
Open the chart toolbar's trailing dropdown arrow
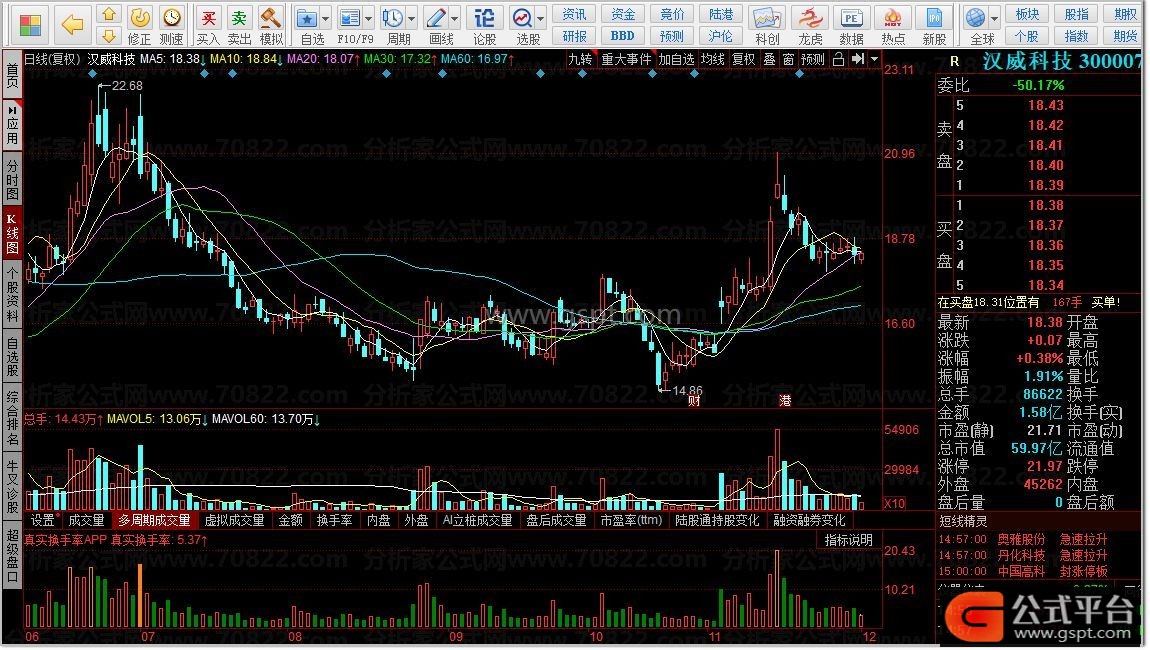coord(874,59)
